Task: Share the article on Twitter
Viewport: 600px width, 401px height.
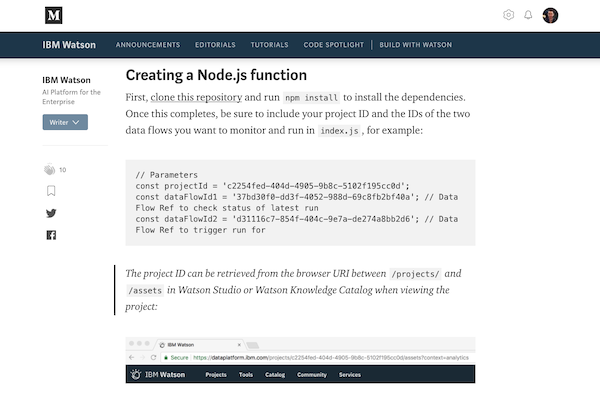Action: point(51,213)
